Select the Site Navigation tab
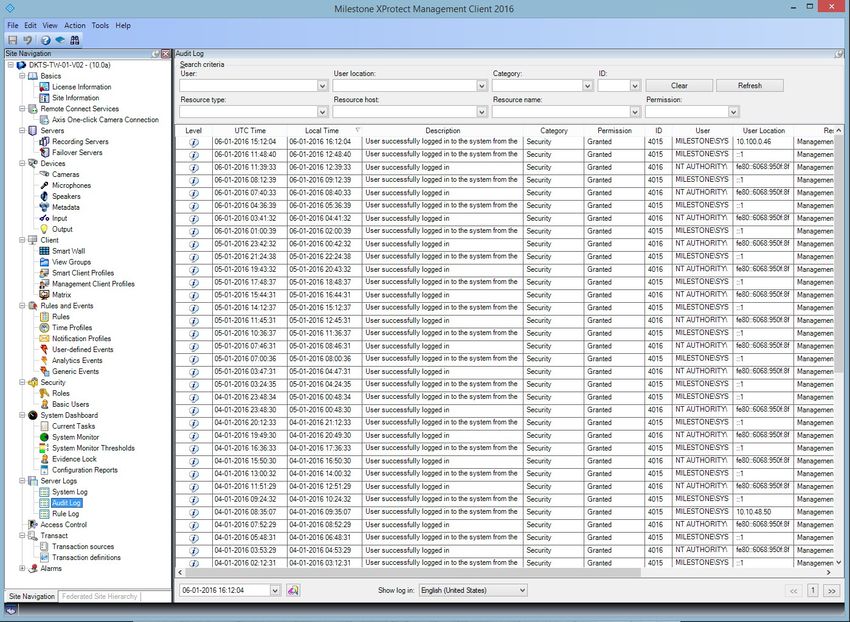 coord(31,597)
